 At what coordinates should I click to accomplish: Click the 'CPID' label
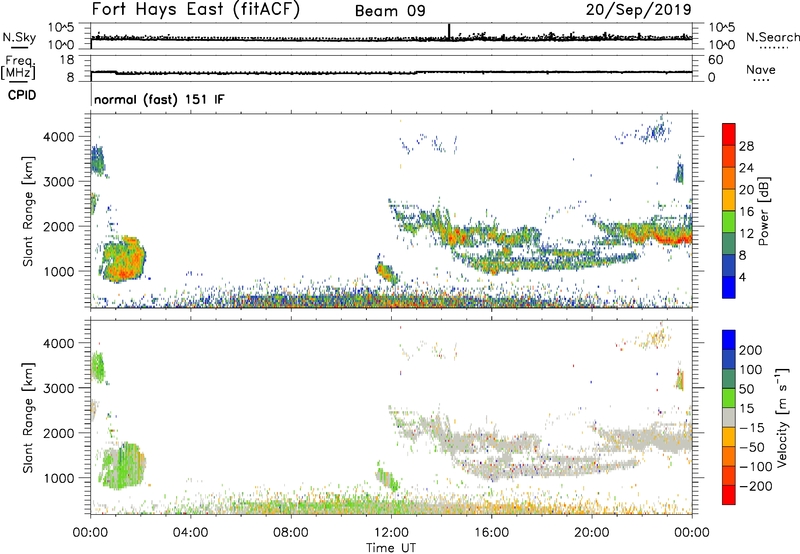pos(22,95)
